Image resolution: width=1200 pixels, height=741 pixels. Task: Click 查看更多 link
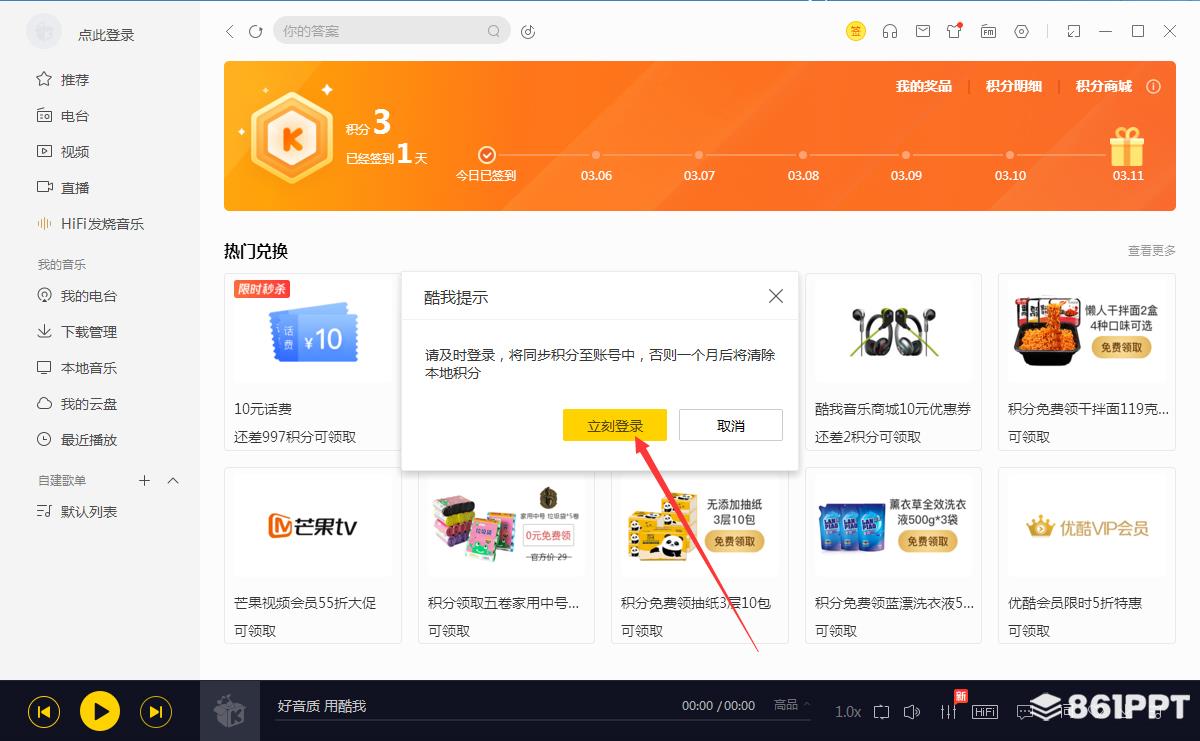click(1152, 251)
